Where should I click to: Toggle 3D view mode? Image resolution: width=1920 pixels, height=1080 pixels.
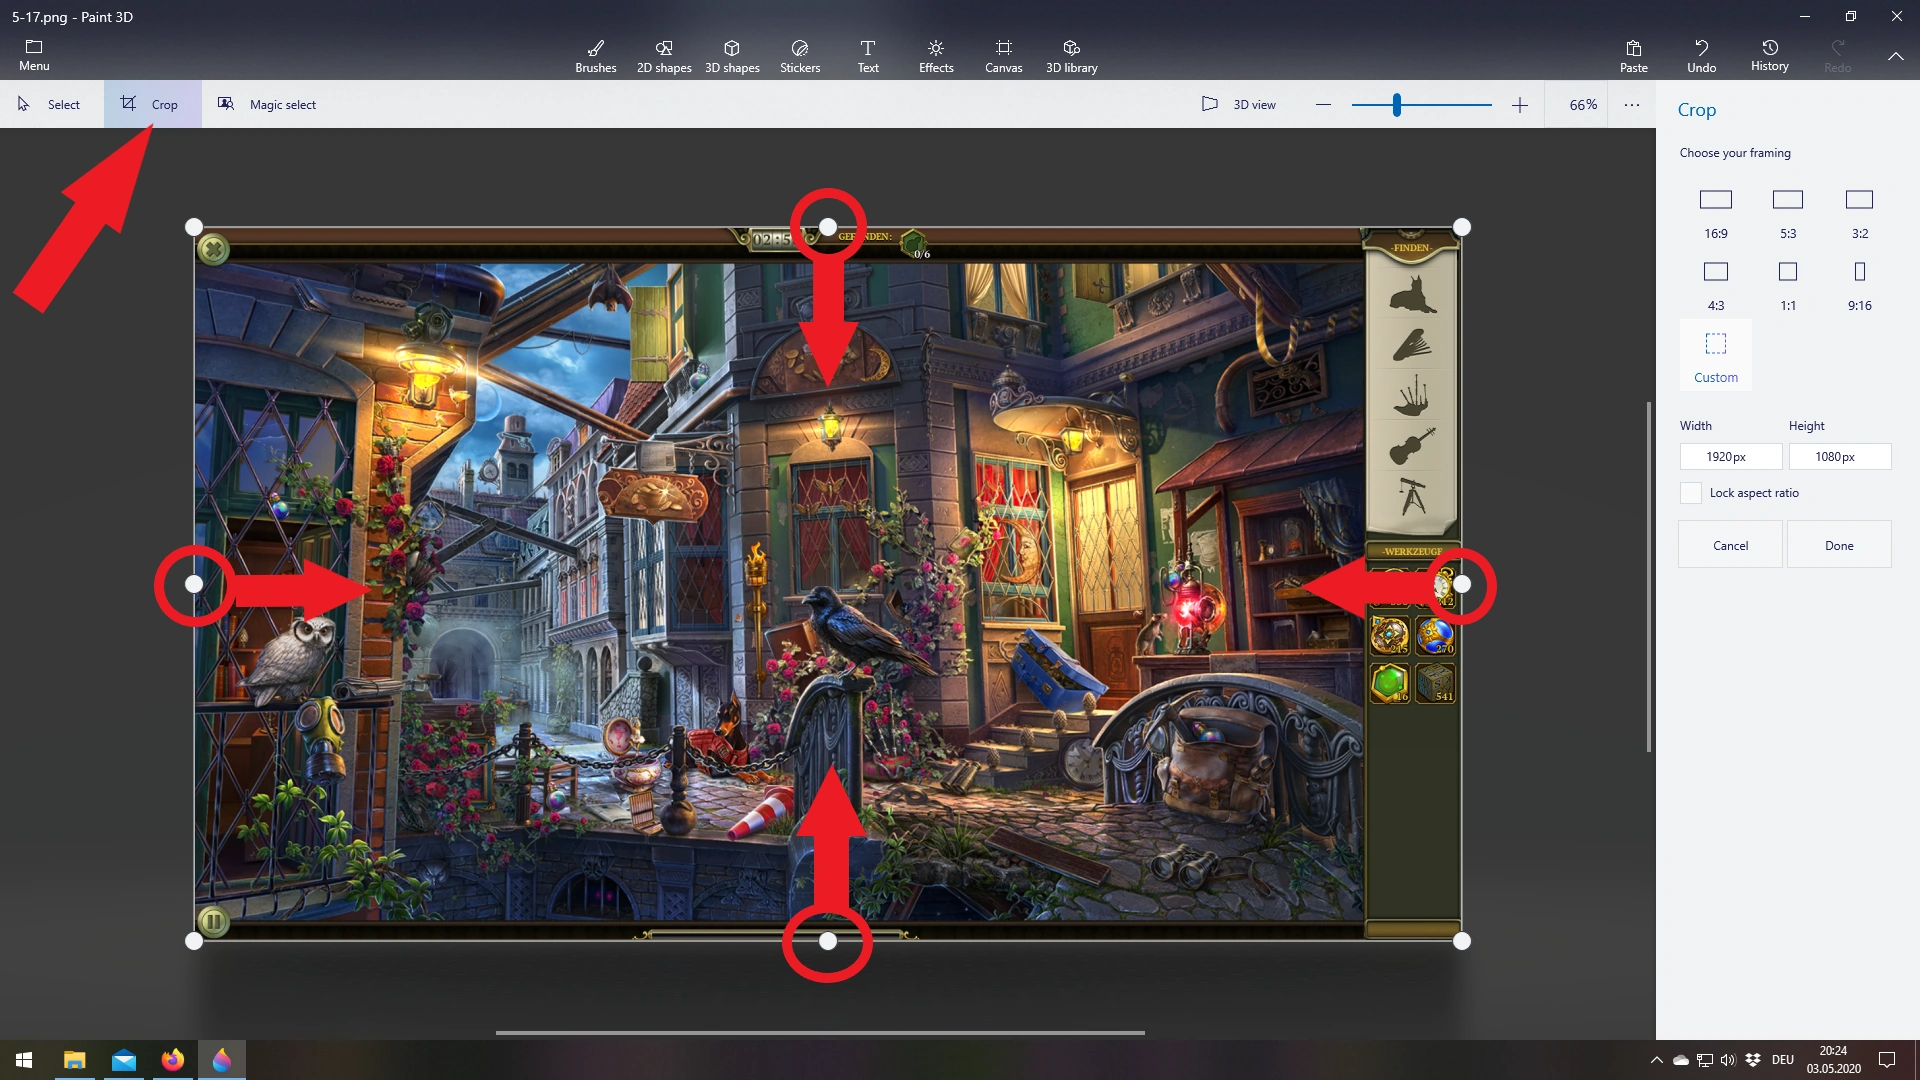(1239, 104)
